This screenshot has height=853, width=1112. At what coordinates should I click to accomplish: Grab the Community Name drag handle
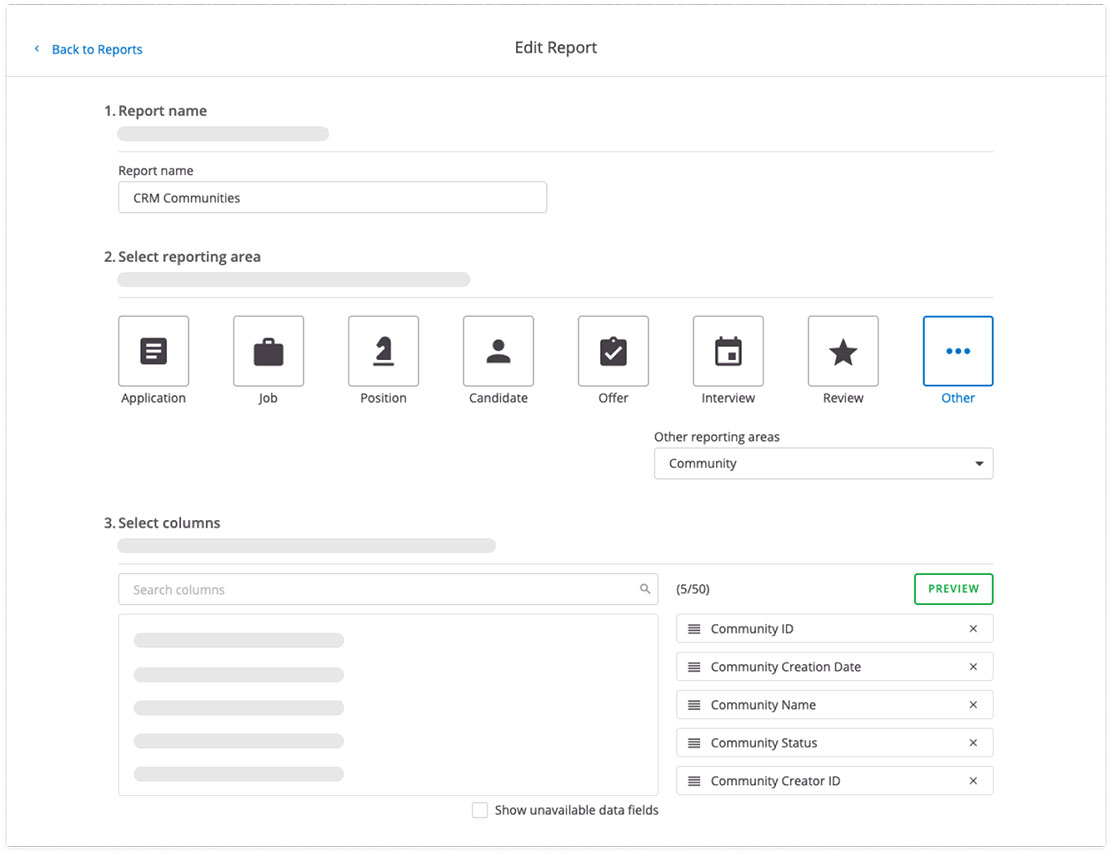click(x=694, y=705)
